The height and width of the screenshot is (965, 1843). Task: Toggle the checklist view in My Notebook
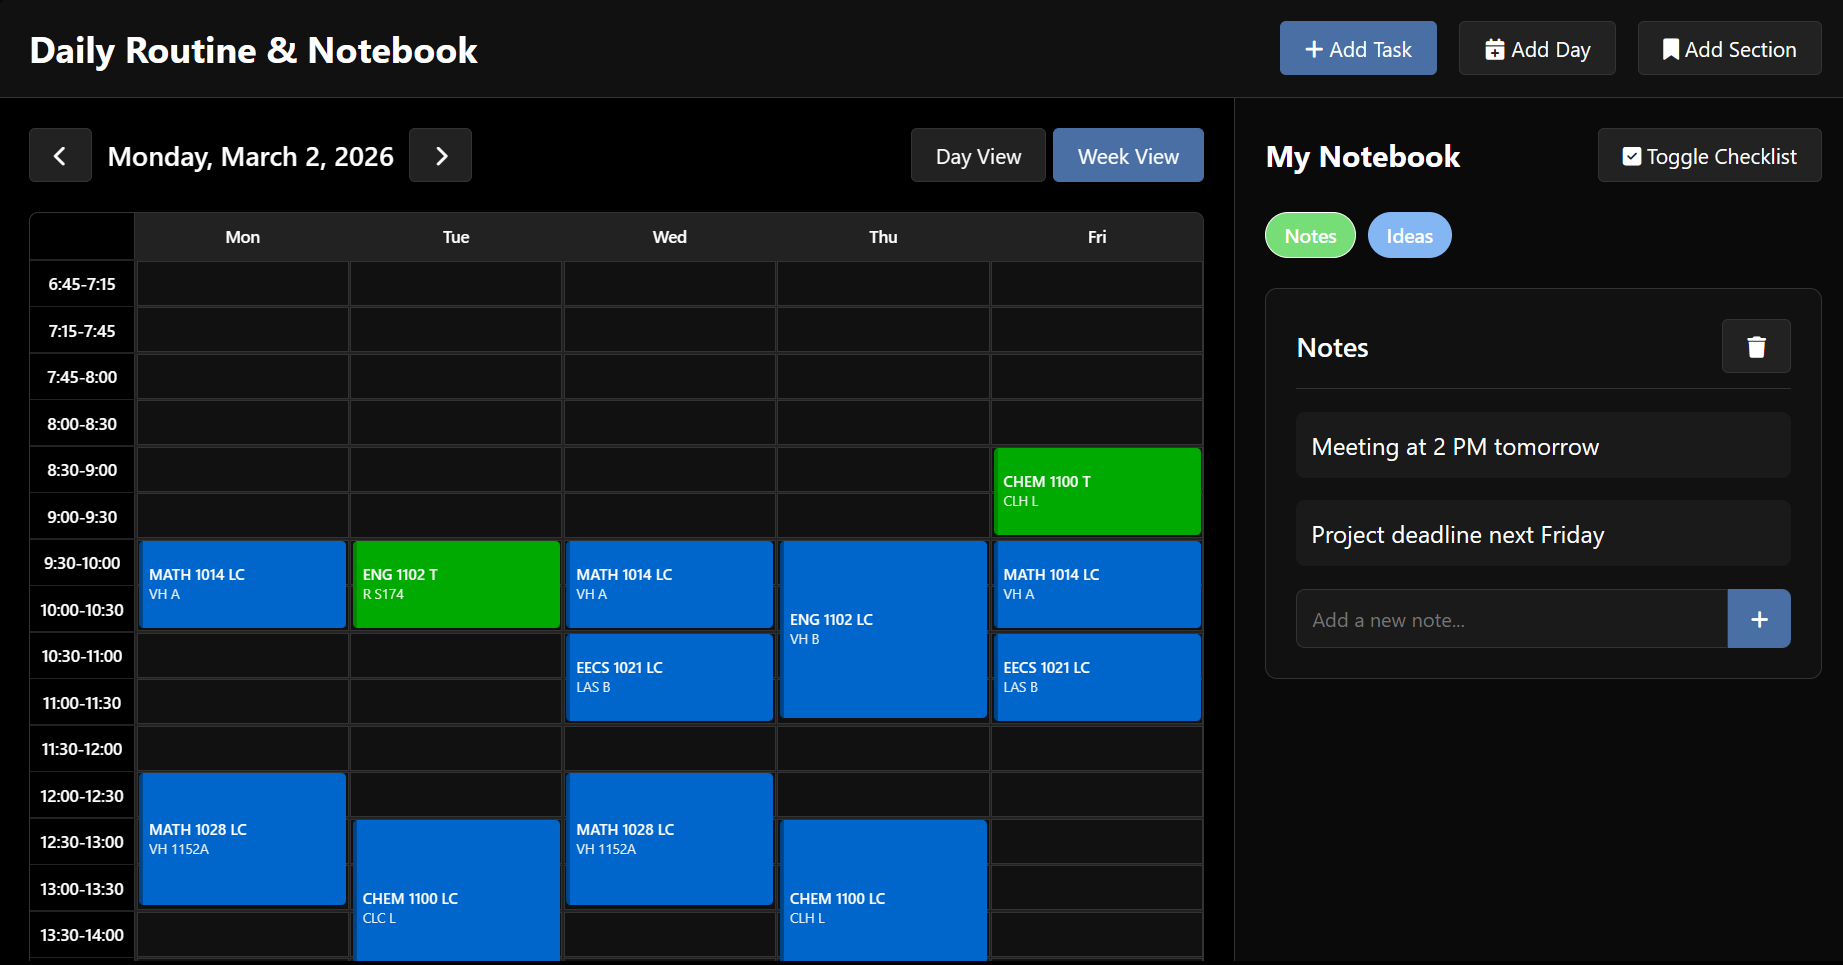point(1709,155)
